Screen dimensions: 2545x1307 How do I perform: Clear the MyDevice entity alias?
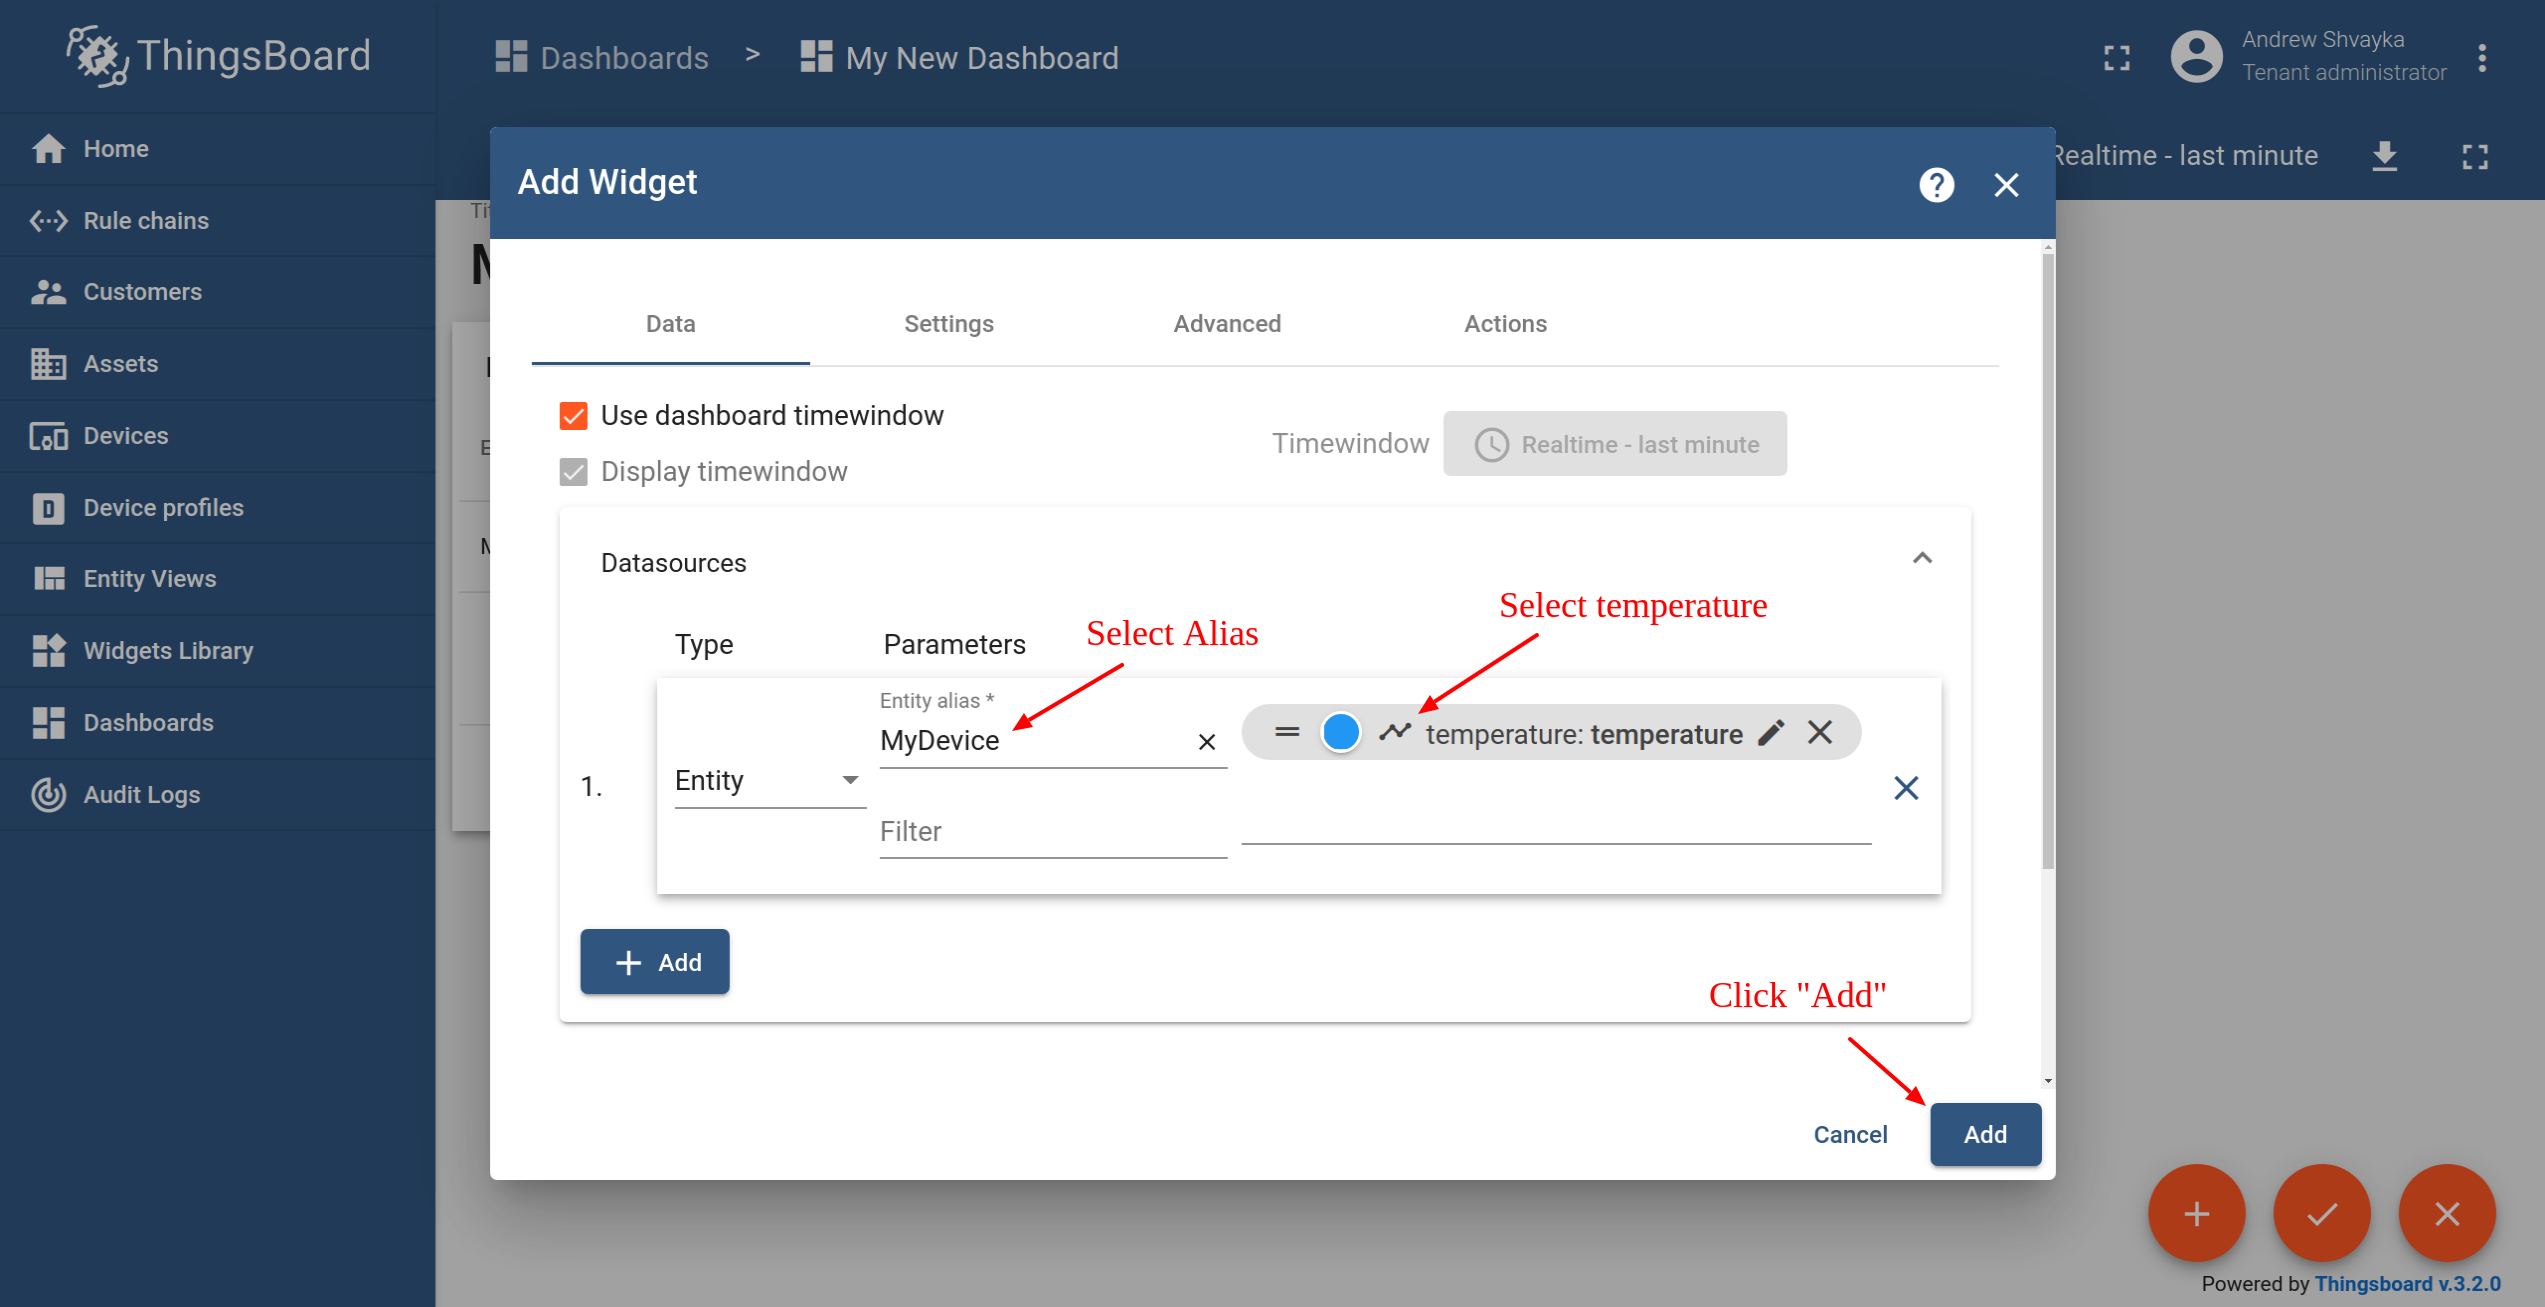pos(1207,742)
